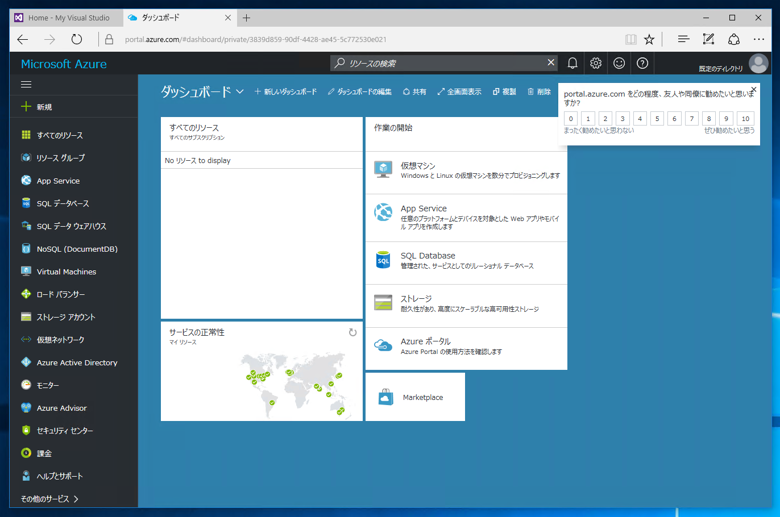Viewport: 780px width, 517px height.
Task: Refresh the browser page
Action: [76, 39]
